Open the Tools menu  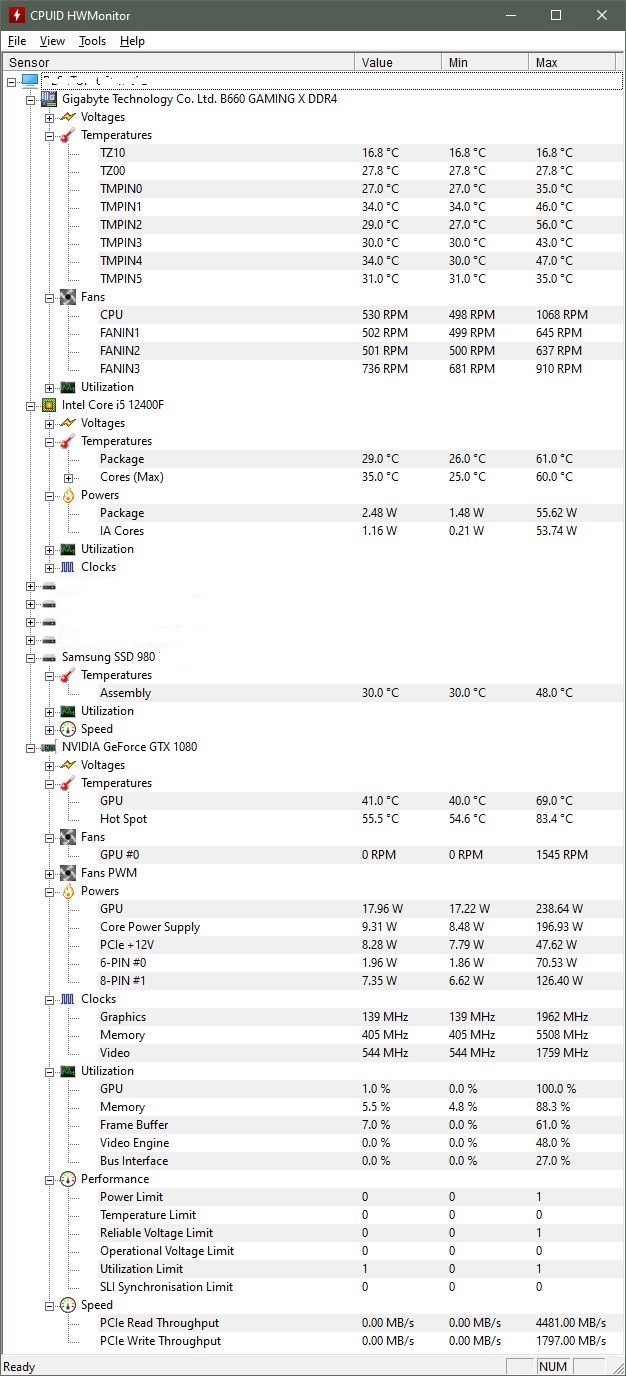click(92, 41)
